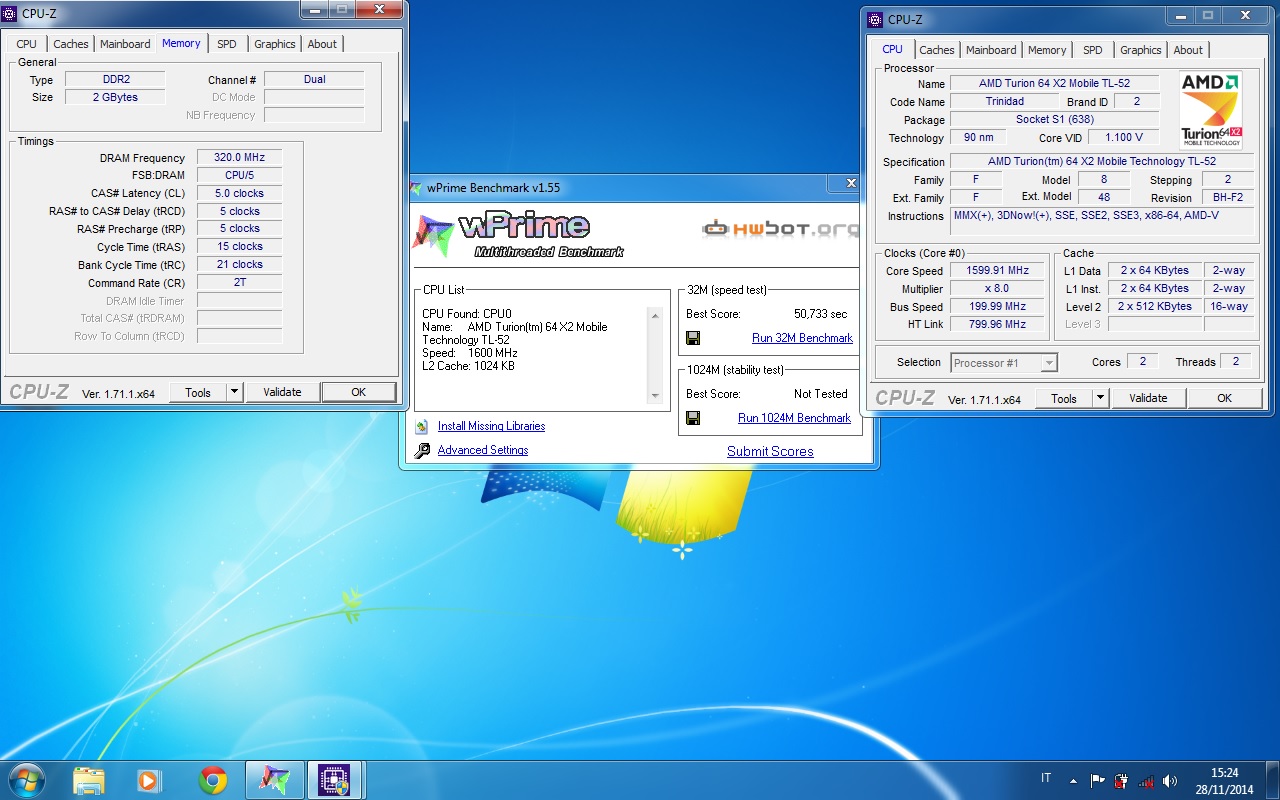1280x800 pixels.
Task: Open Mainboard tab in left CPU-Z window
Action: pyautogui.click(x=125, y=44)
